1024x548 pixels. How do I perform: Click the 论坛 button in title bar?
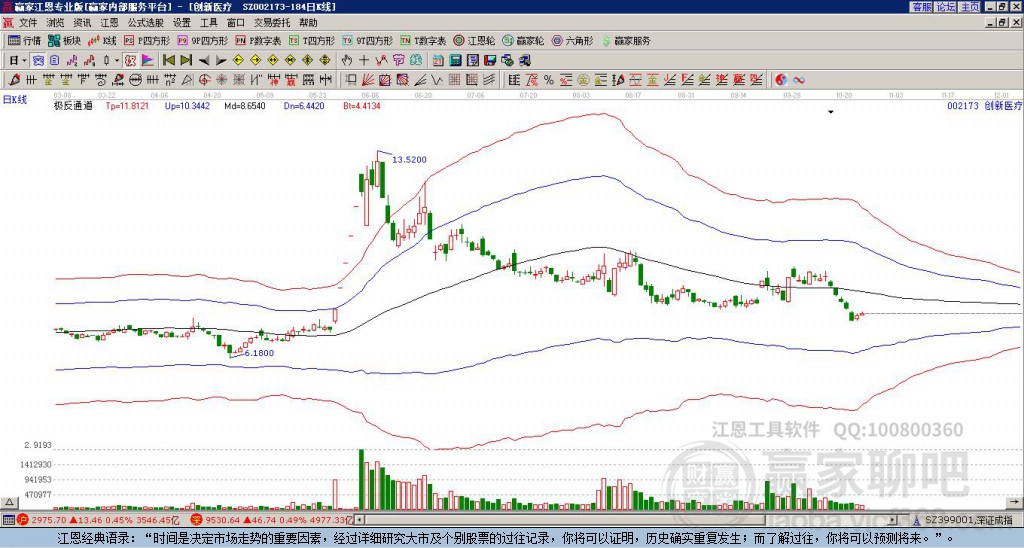tap(946, 7)
